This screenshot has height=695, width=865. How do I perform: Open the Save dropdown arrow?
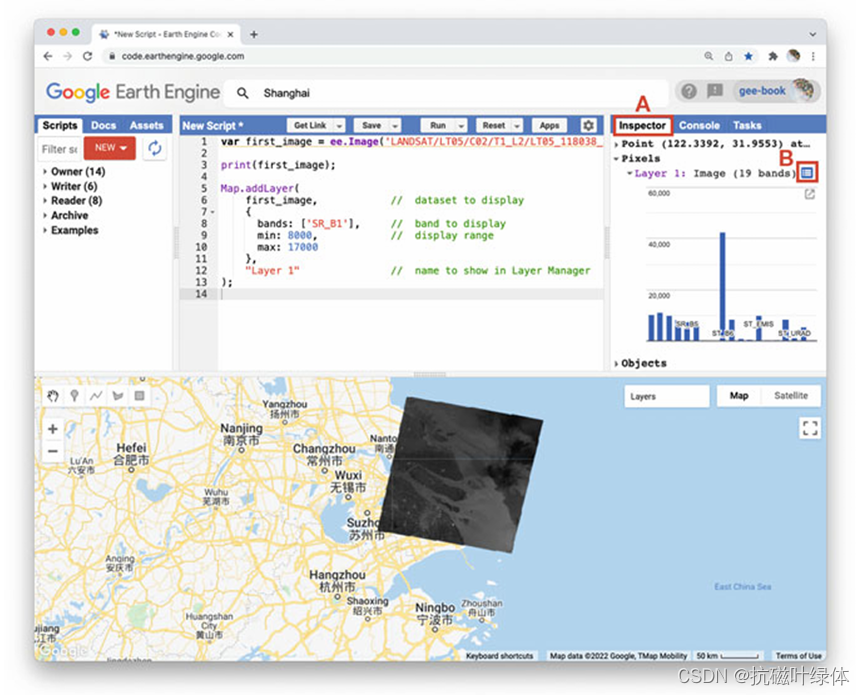pos(395,126)
